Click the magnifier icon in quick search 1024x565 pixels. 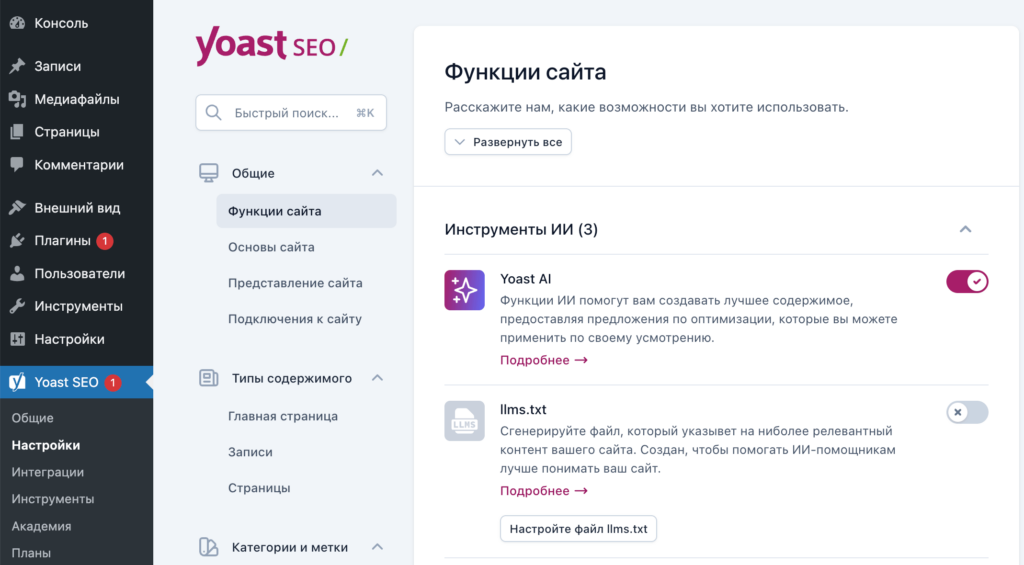214,112
